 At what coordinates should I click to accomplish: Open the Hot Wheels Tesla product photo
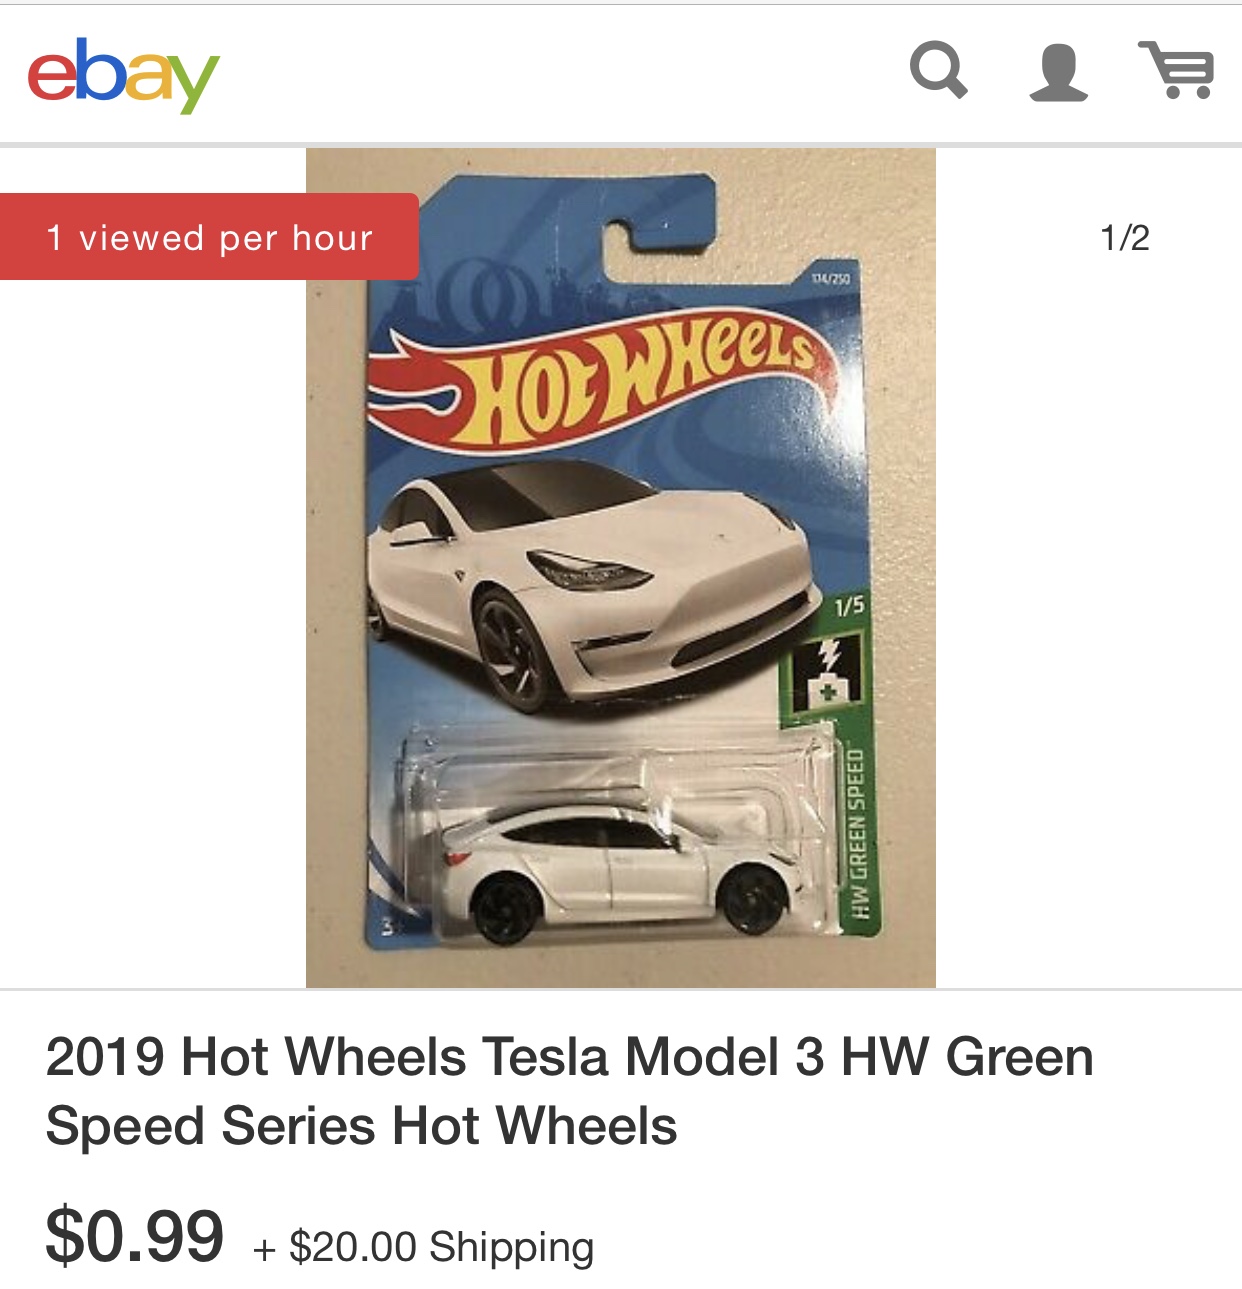click(620, 568)
